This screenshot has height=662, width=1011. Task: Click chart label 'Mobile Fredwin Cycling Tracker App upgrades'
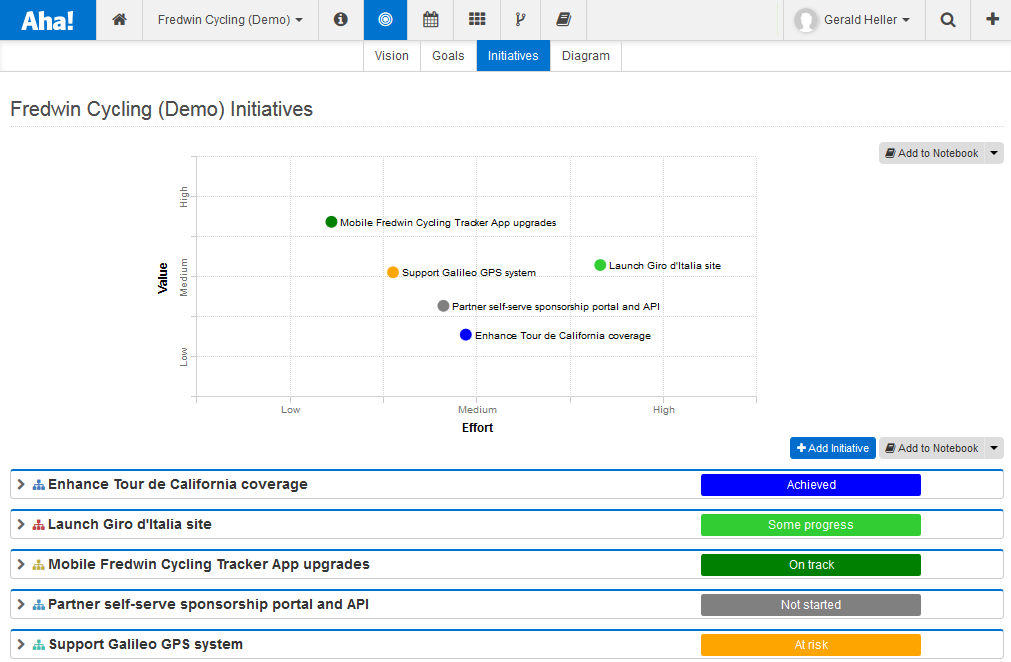coord(448,222)
